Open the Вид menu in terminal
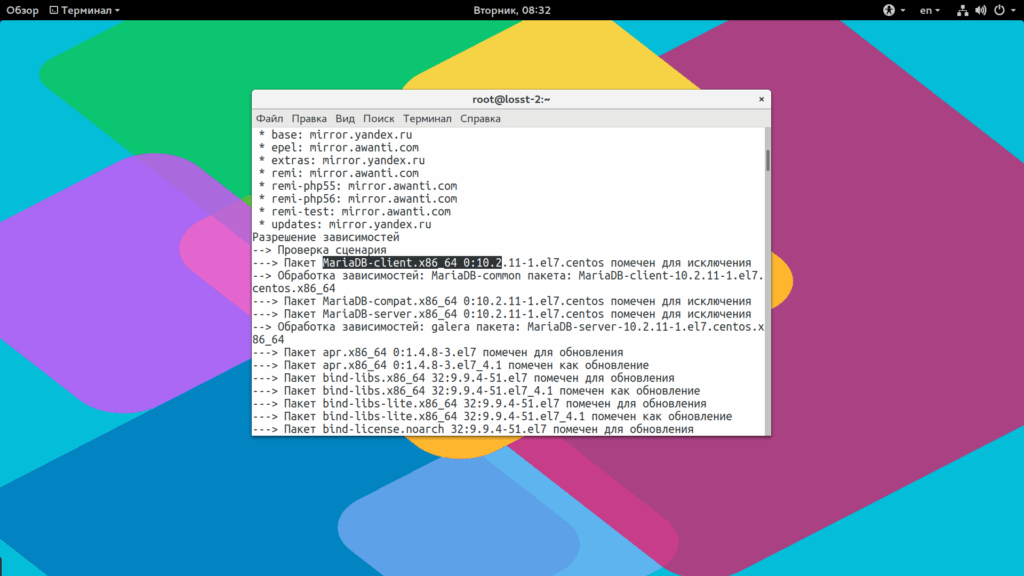 (345, 119)
